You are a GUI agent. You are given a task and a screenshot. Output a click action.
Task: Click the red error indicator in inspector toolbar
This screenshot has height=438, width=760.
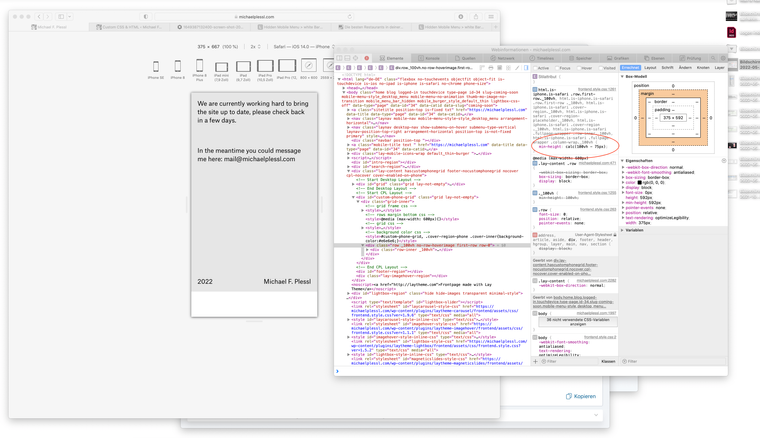click(x=367, y=58)
